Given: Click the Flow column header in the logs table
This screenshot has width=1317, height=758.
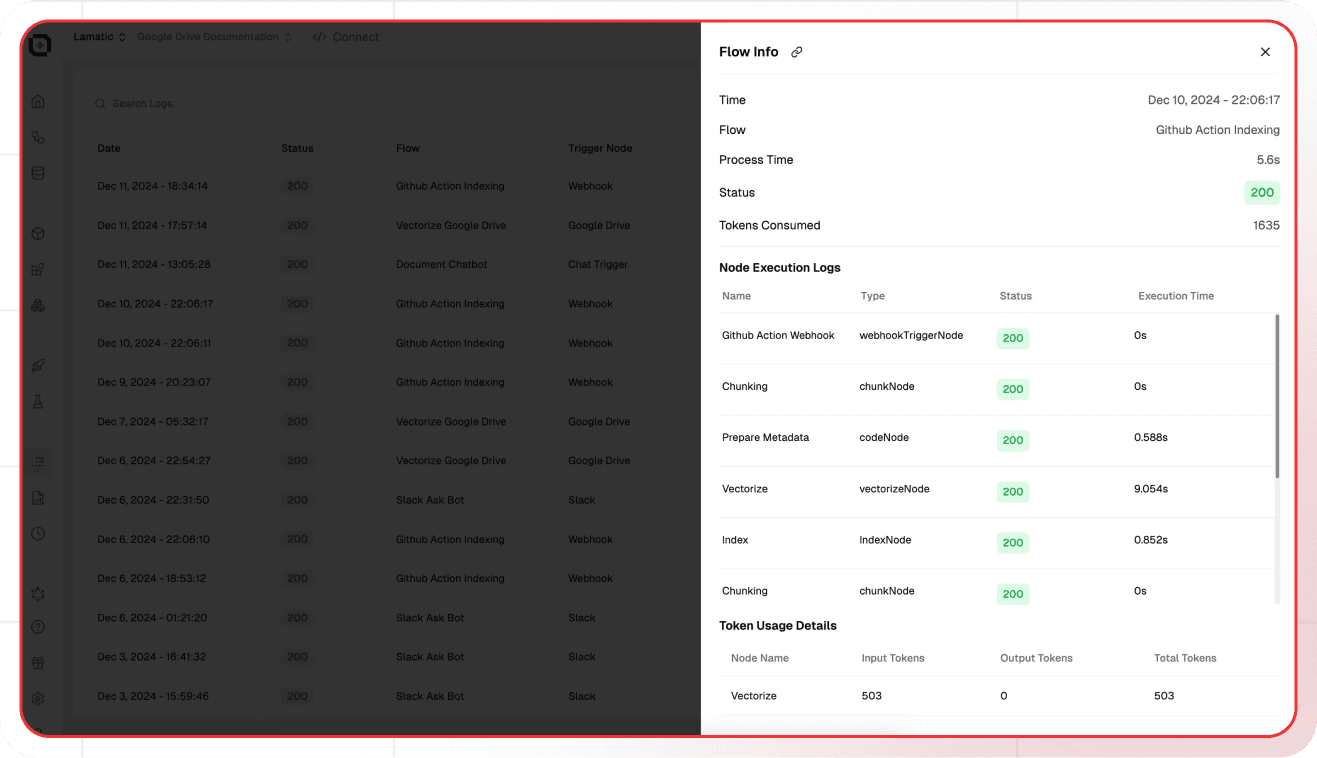Looking at the screenshot, I should (408, 148).
